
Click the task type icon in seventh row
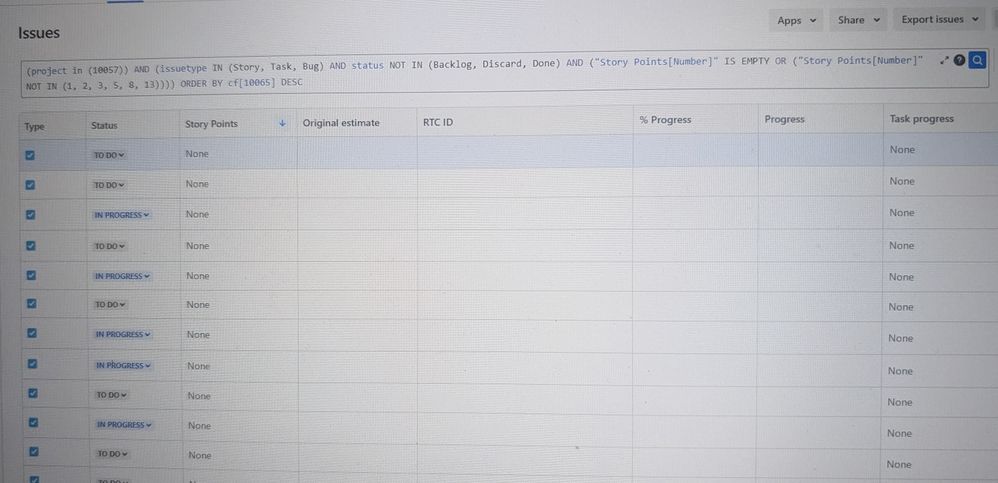[32, 333]
